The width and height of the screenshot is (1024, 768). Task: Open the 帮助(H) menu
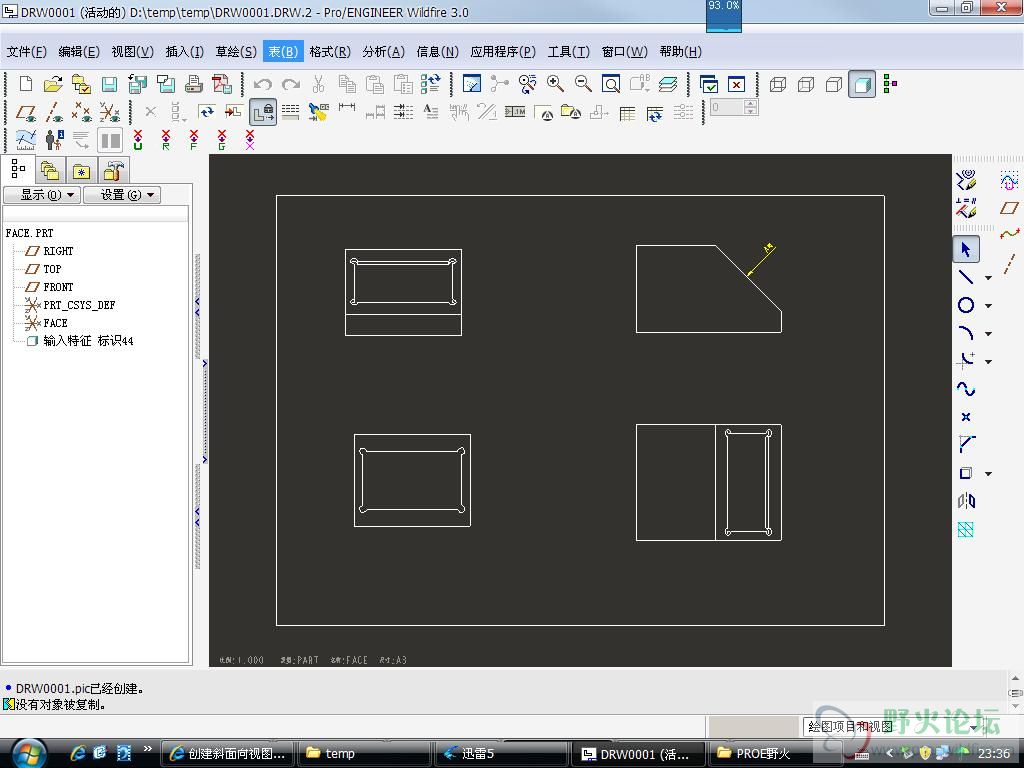point(680,52)
